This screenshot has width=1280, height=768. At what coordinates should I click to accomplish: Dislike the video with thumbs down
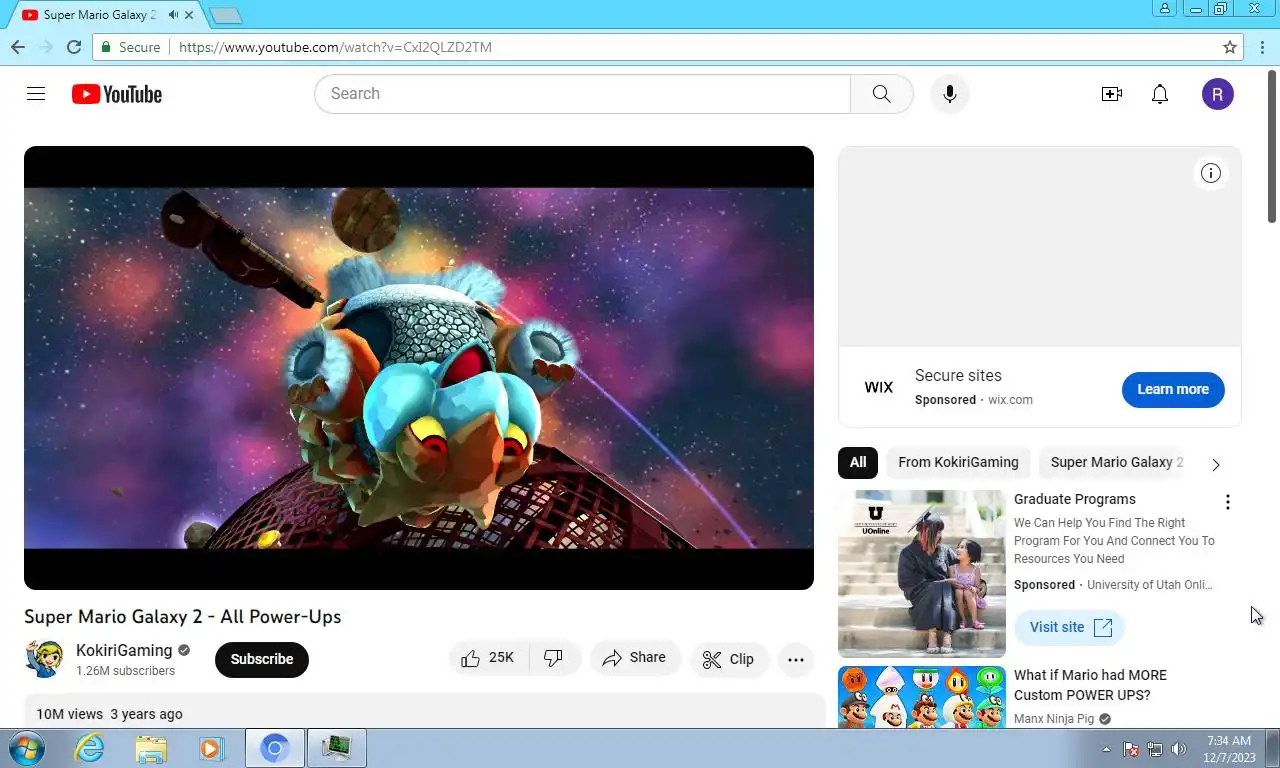[x=554, y=658]
